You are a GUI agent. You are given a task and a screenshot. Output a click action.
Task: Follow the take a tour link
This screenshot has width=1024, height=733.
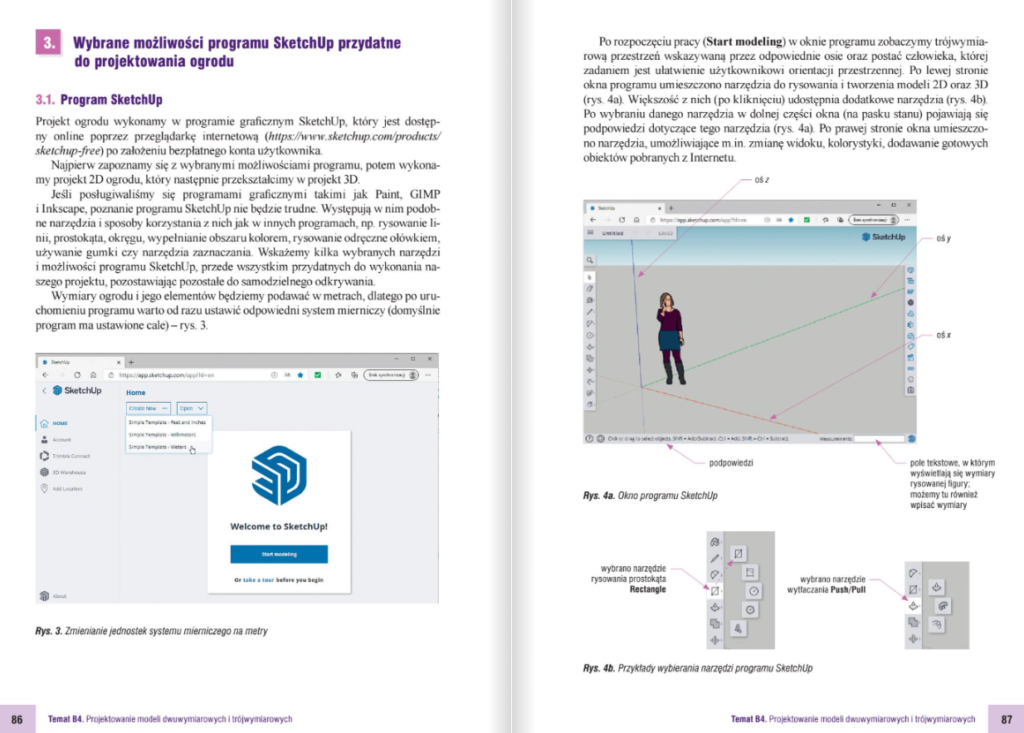point(259,580)
